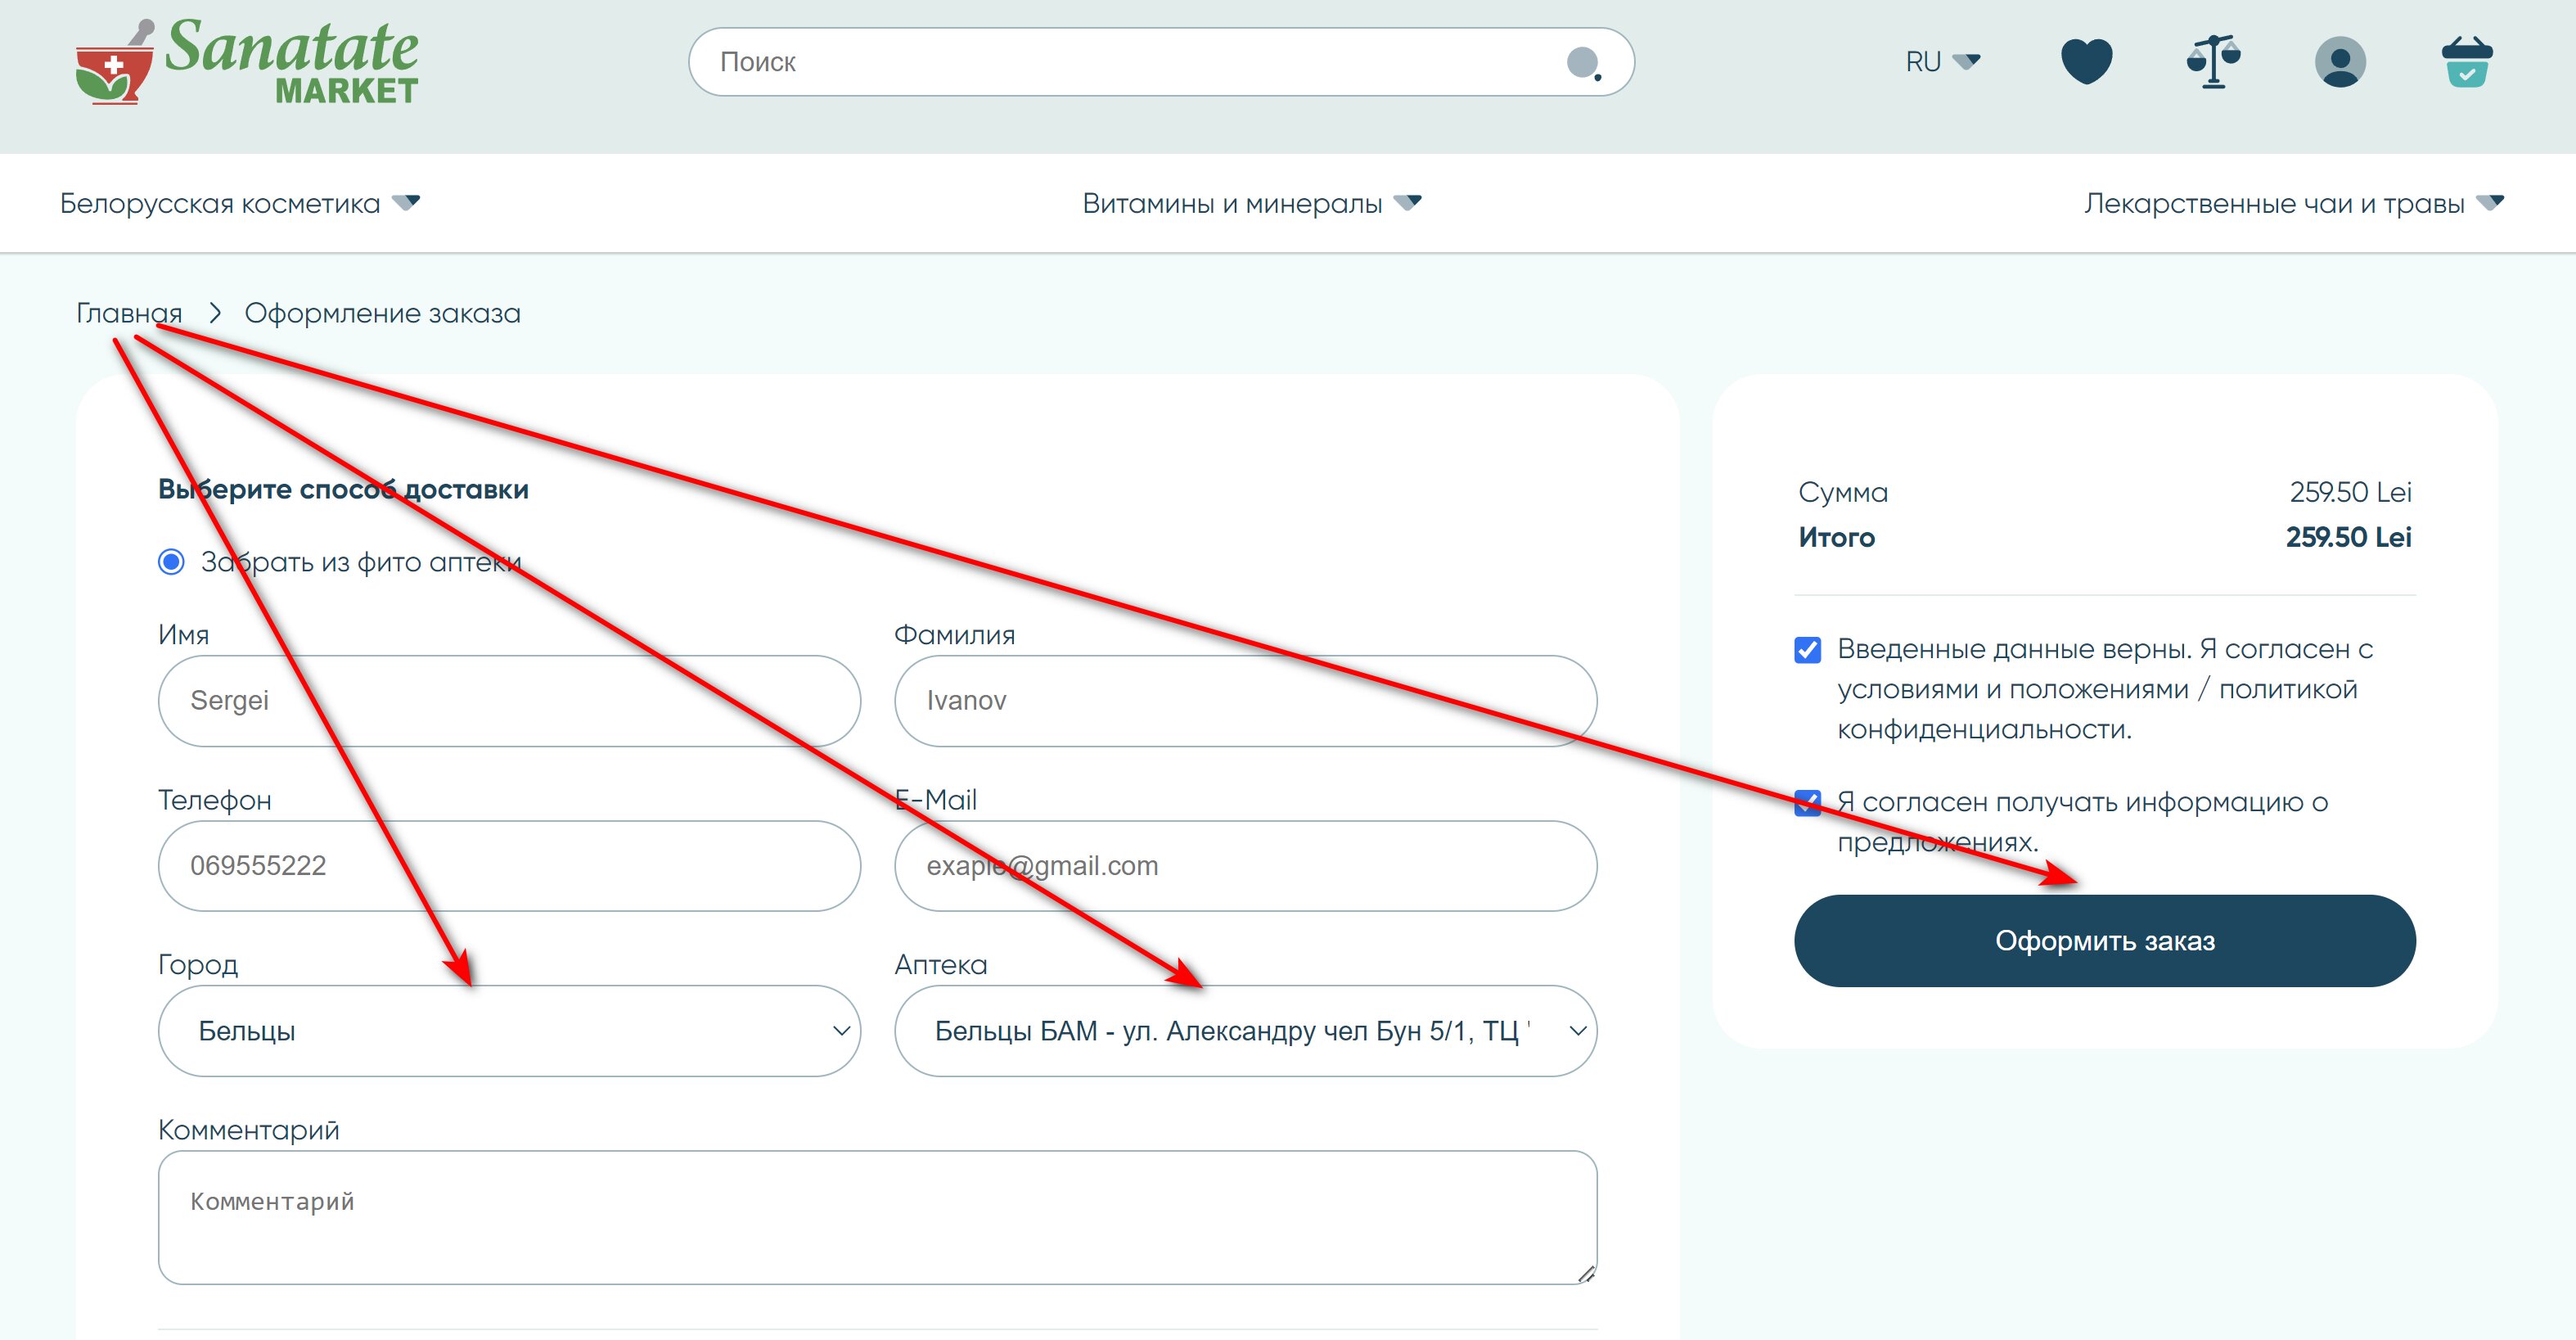Click the Выберите способ доставки heading
The height and width of the screenshot is (1340, 2576).
(343, 489)
